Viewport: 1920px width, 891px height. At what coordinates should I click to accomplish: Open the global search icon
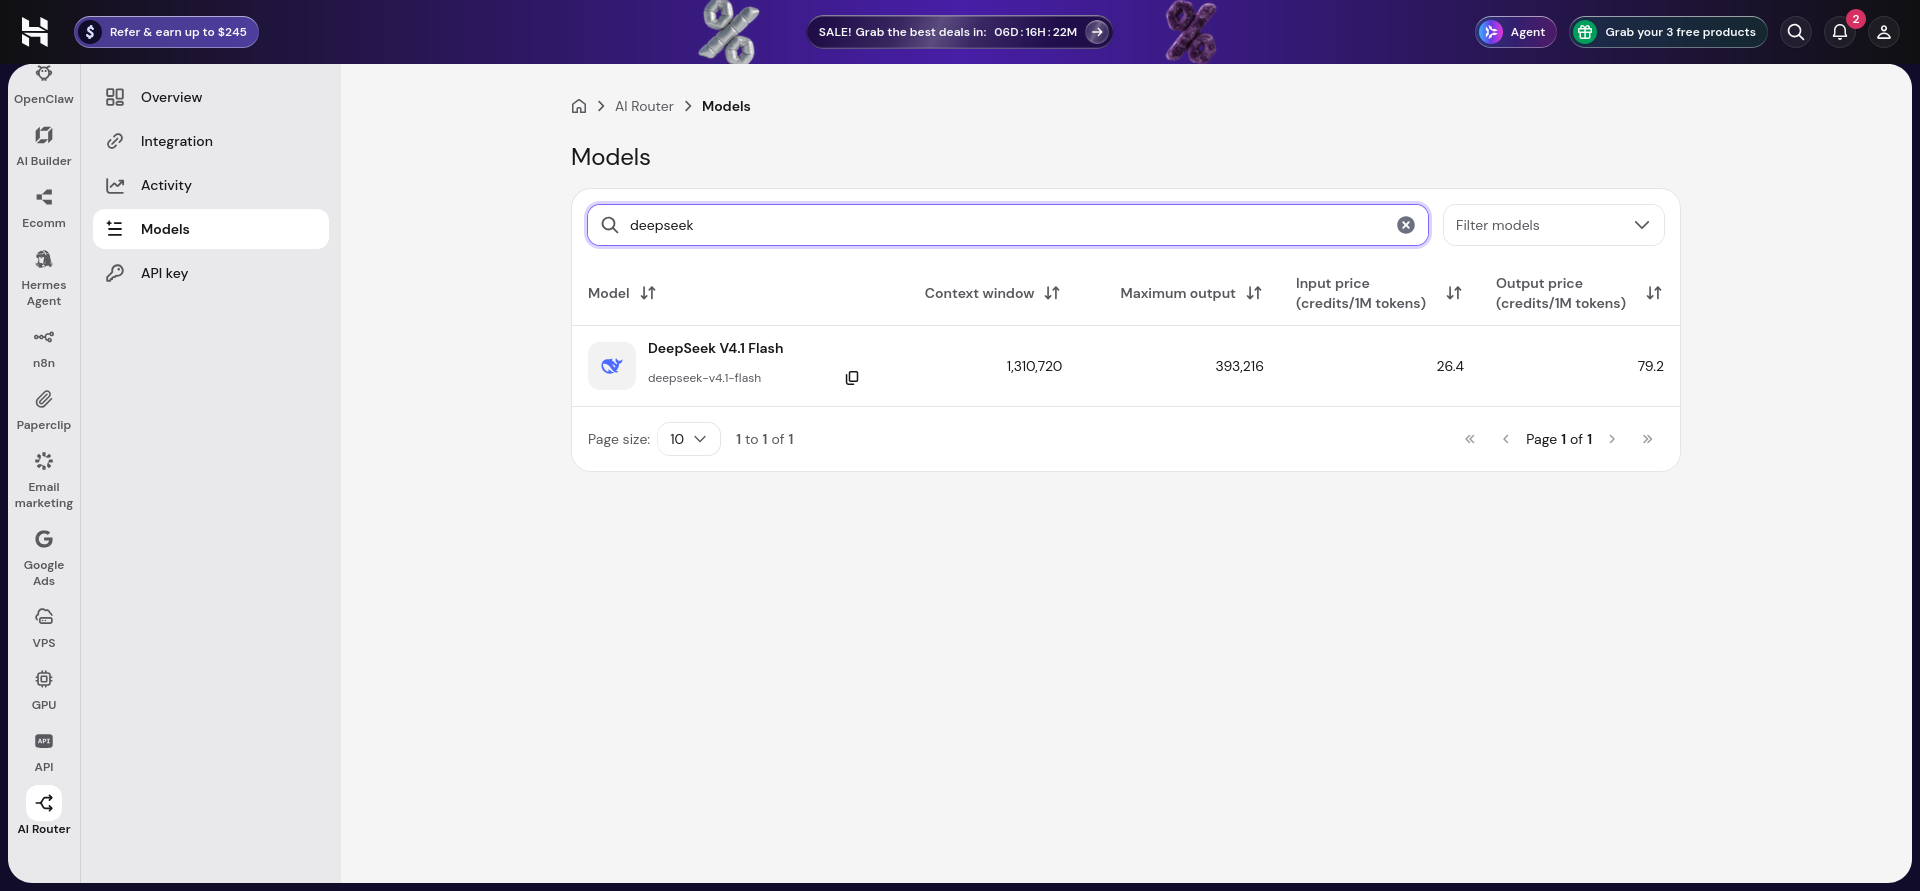pos(1796,32)
